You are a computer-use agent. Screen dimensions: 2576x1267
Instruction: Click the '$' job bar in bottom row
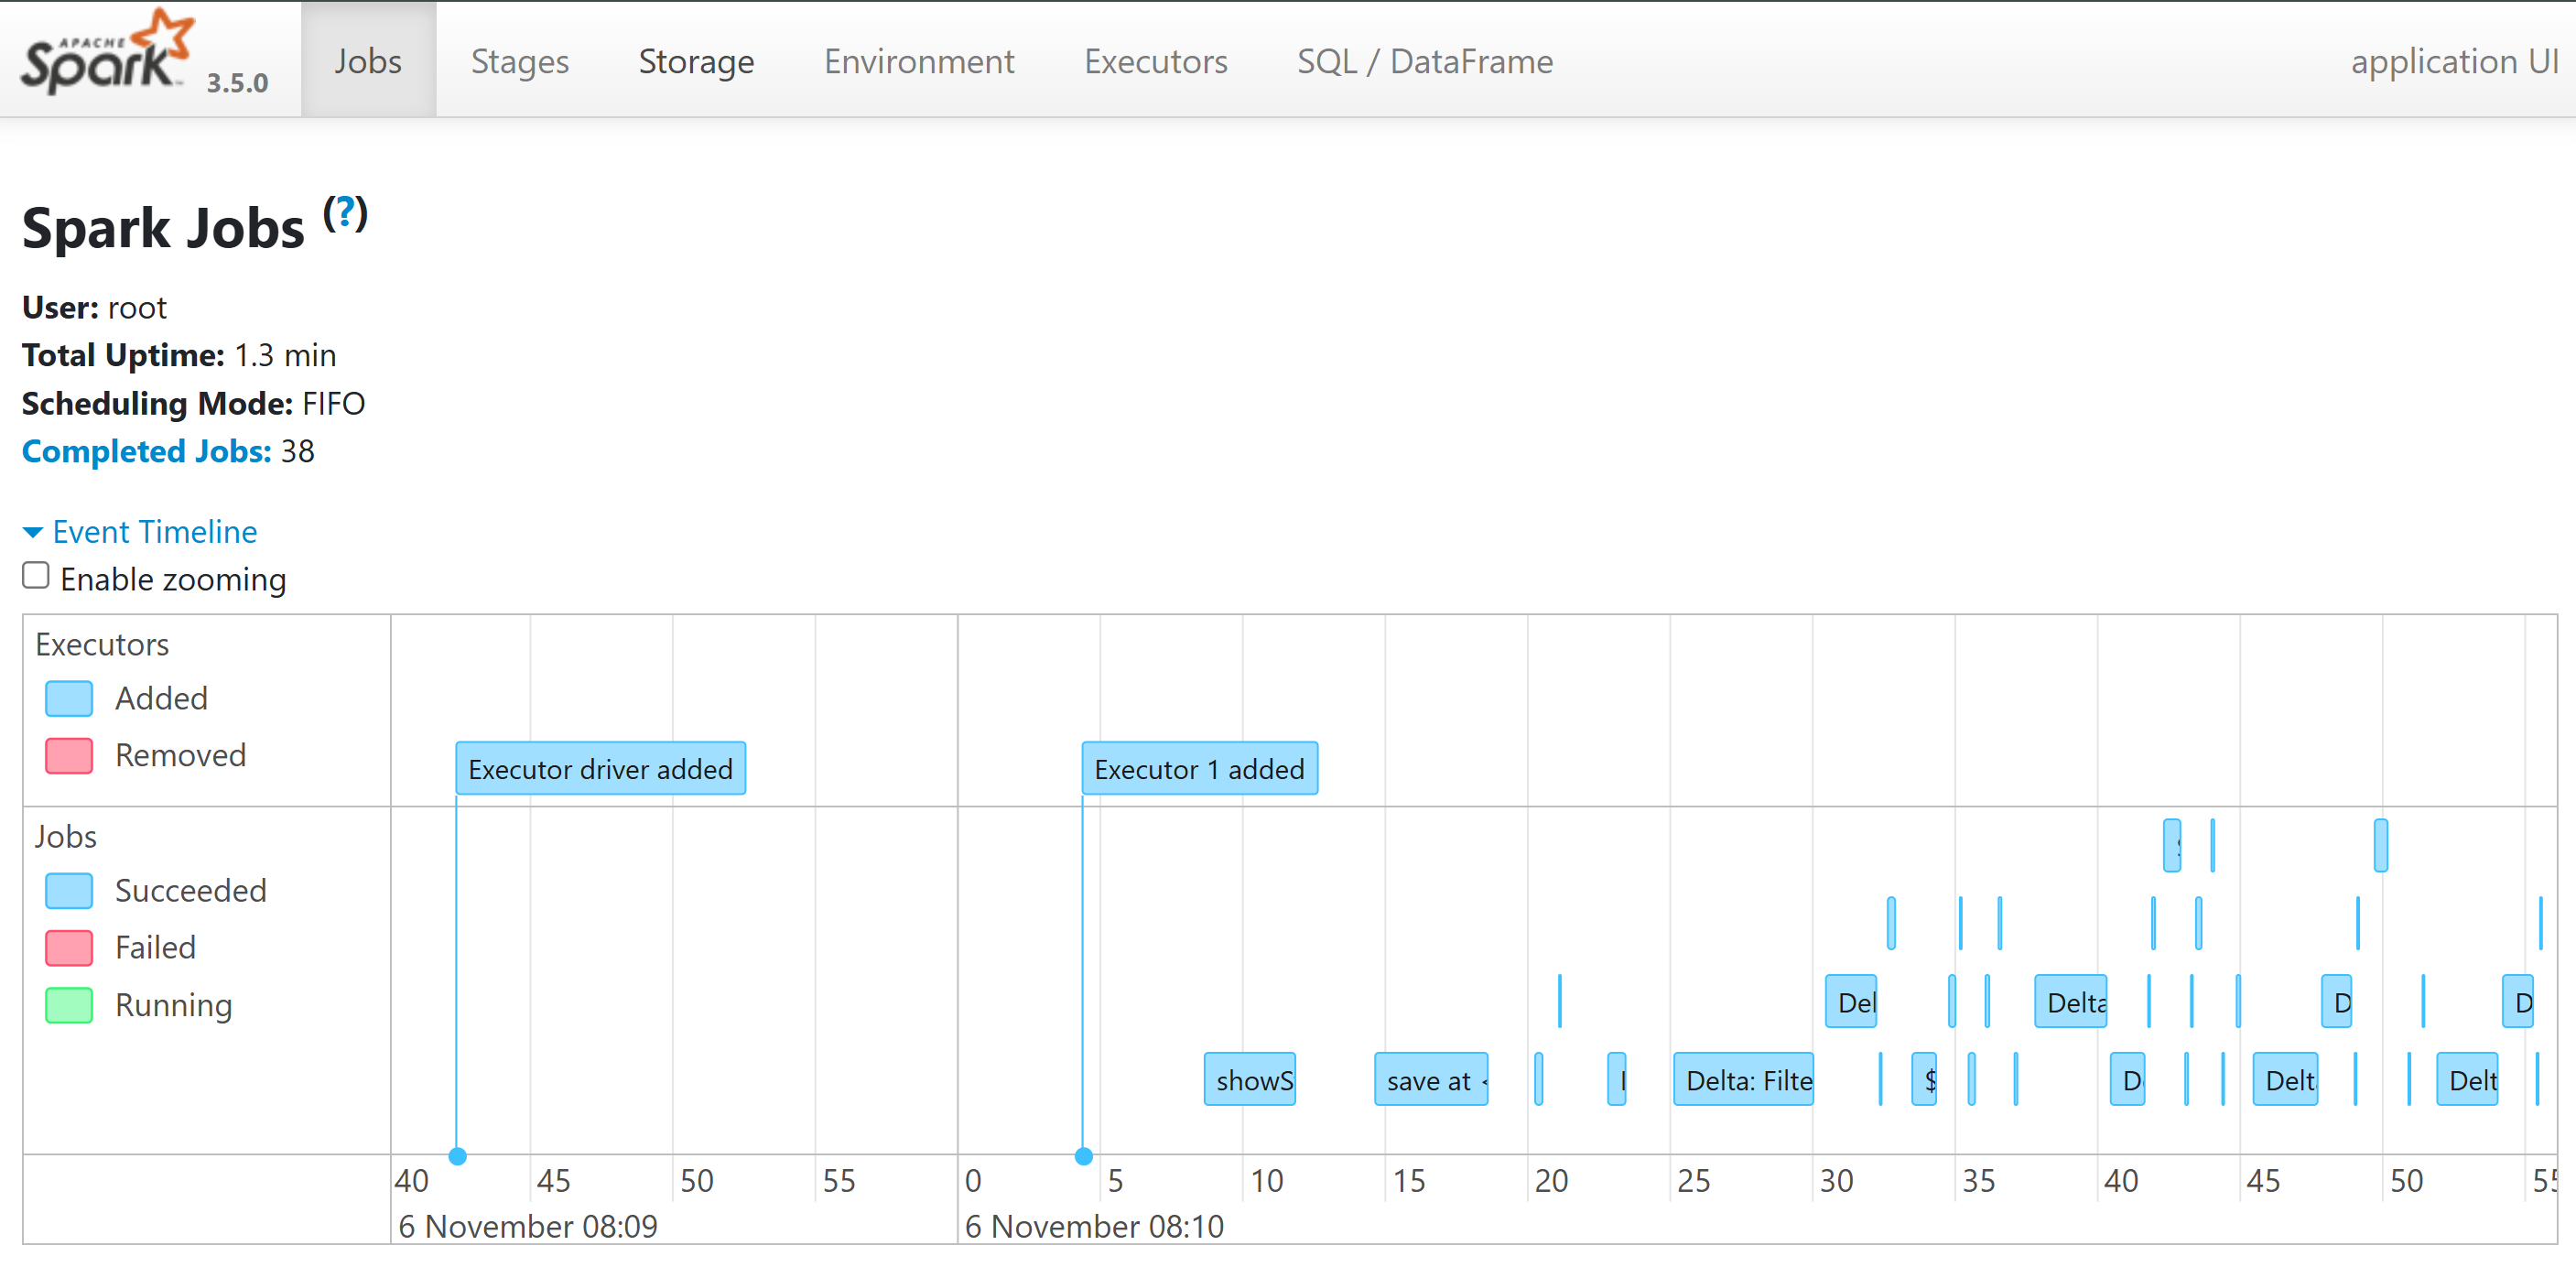[x=1924, y=1079]
